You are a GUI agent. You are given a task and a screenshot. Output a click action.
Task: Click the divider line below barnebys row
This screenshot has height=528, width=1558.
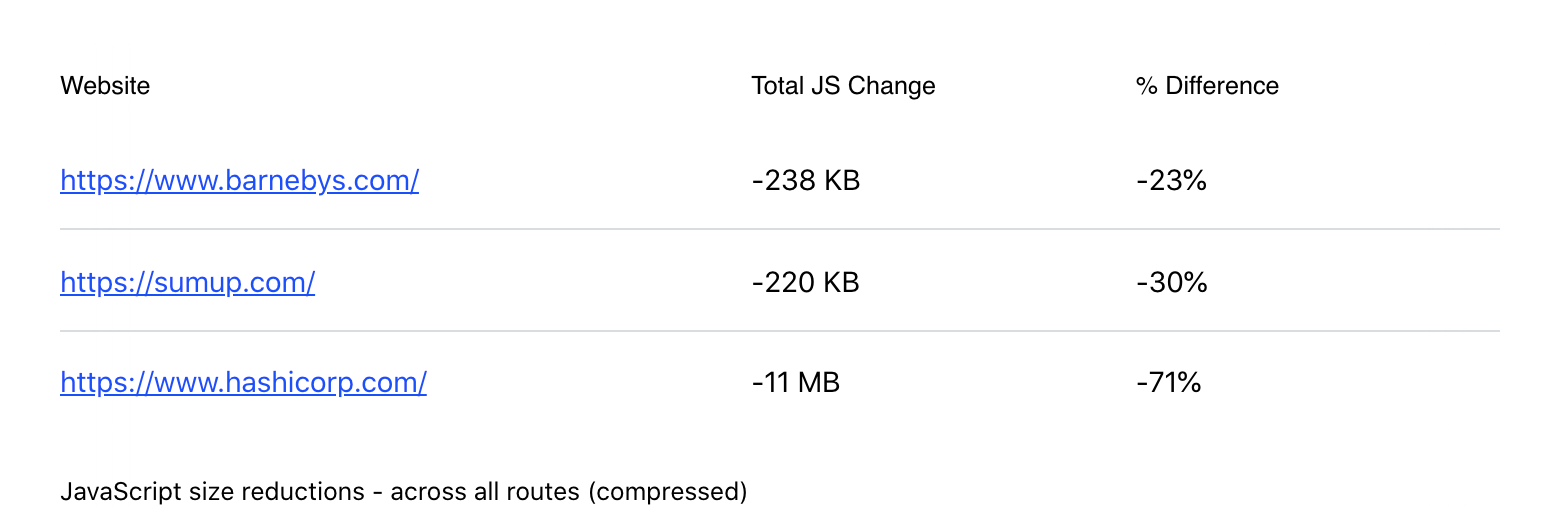coord(780,229)
